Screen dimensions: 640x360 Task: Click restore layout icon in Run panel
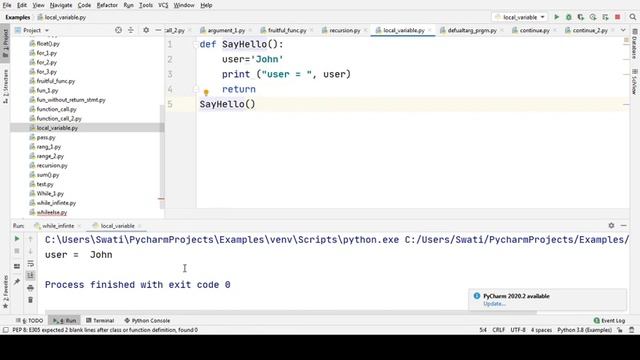pos(17,266)
